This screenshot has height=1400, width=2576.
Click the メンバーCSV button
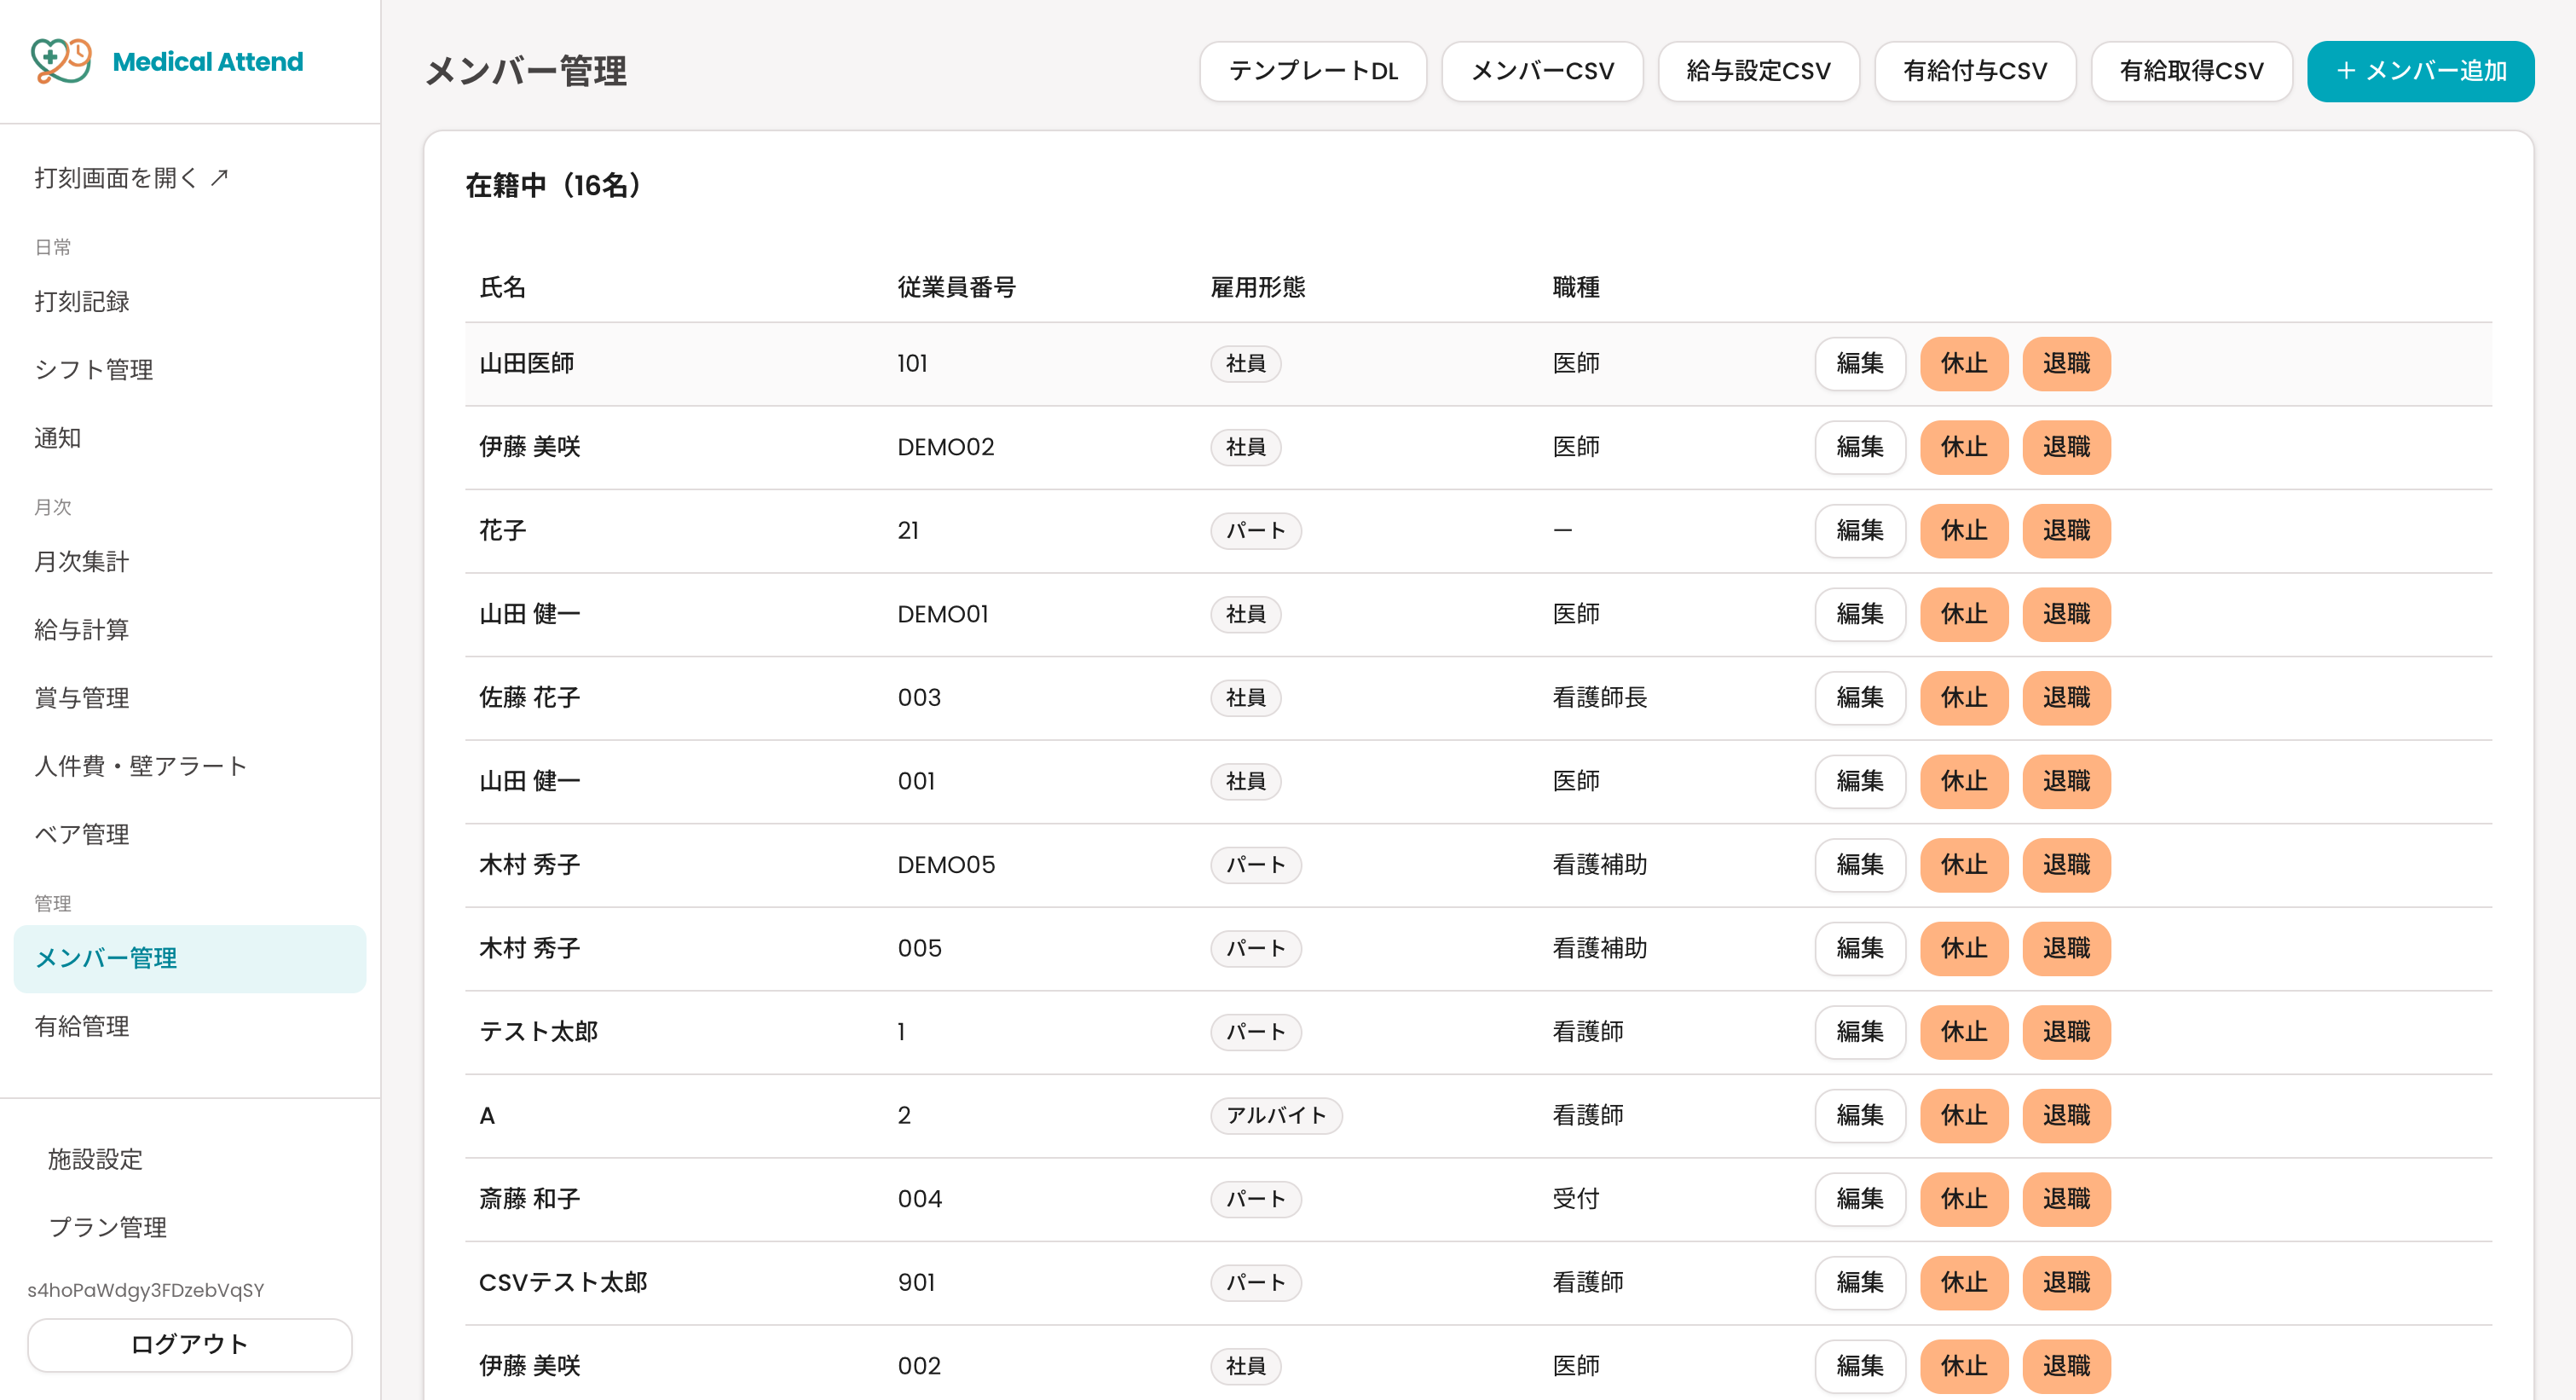coord(1542,71)
